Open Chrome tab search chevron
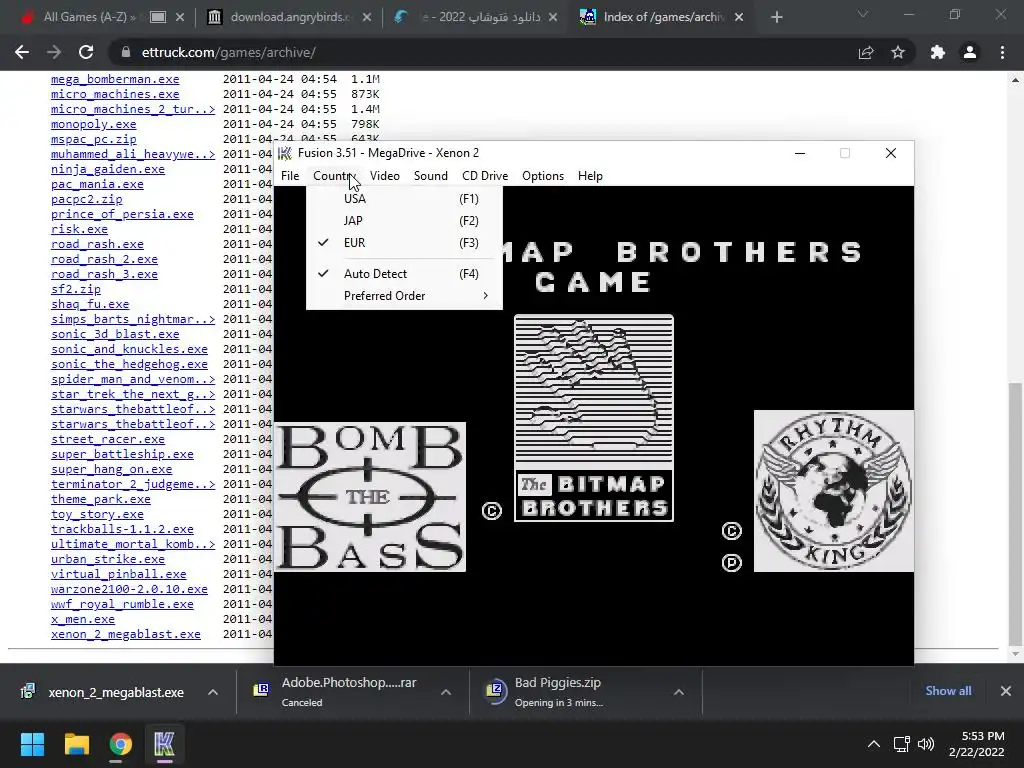The width and height of the screenshot is (1024, 768). 863,14
